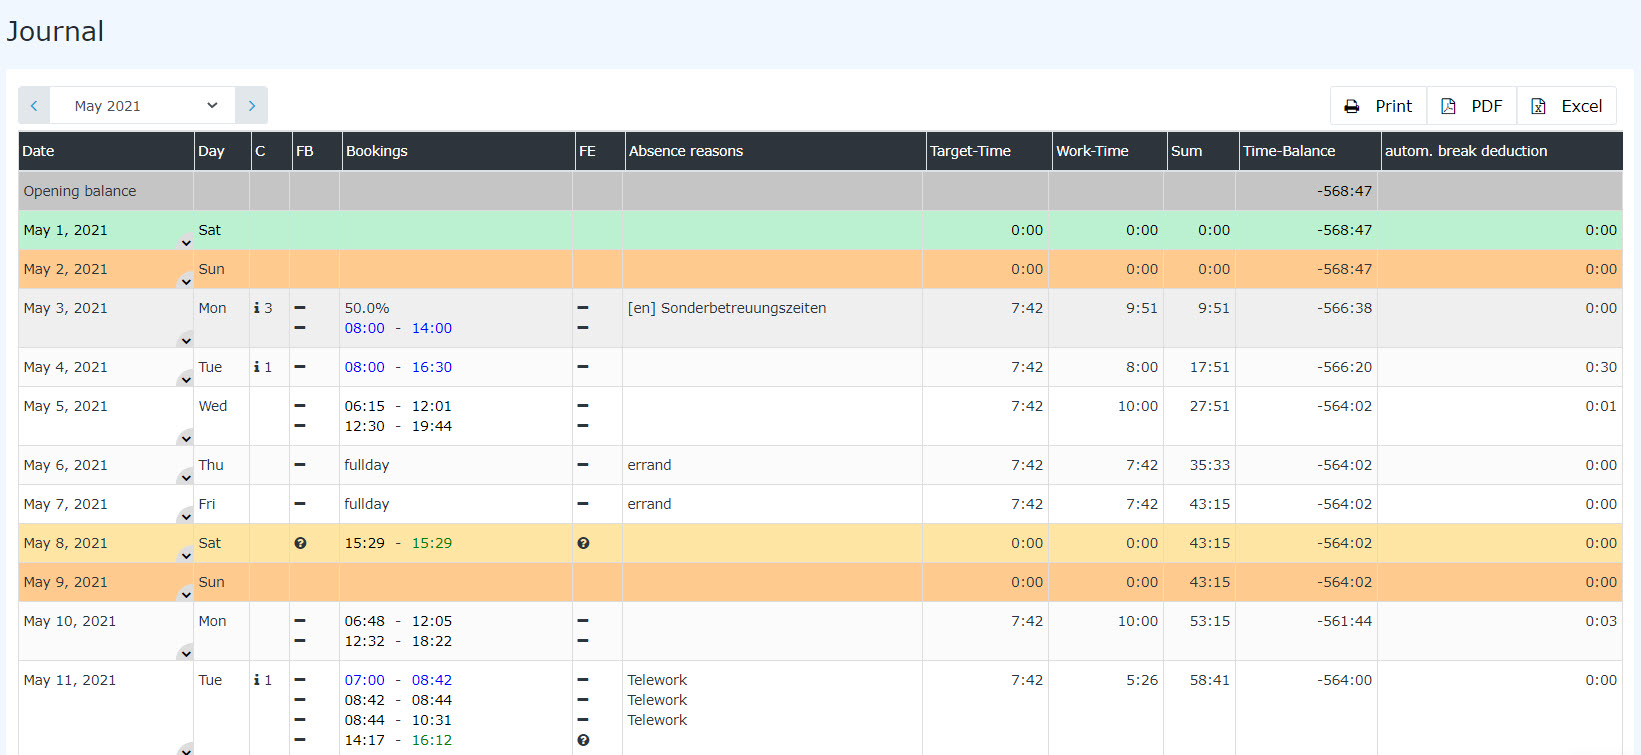Open the 14:00 booking link on May 3
This screenshot has width=1641, height=755.
[432, 328]
